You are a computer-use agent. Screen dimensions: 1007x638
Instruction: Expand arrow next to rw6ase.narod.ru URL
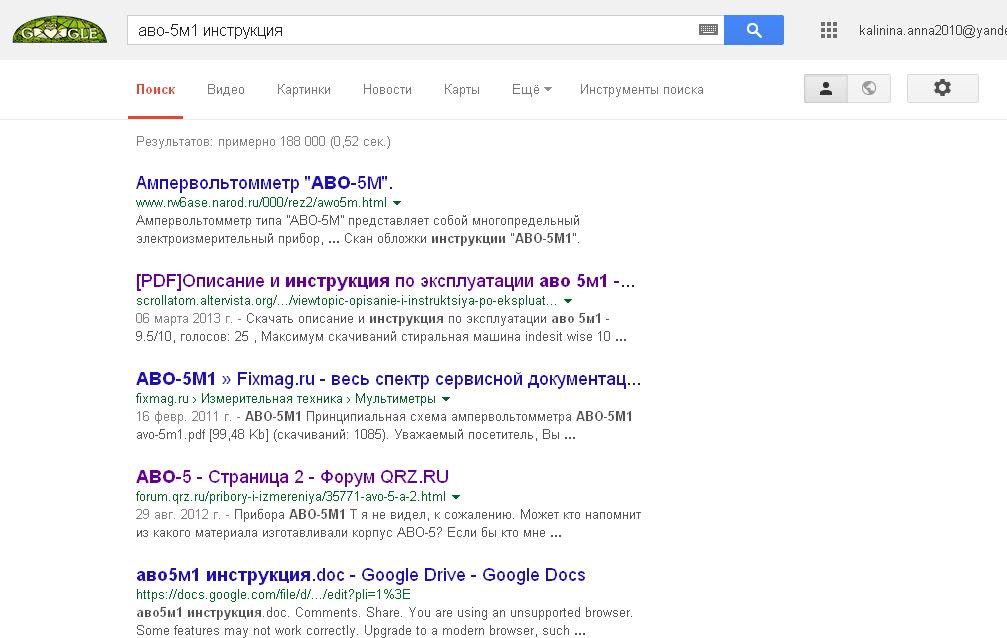pos(397,203)
